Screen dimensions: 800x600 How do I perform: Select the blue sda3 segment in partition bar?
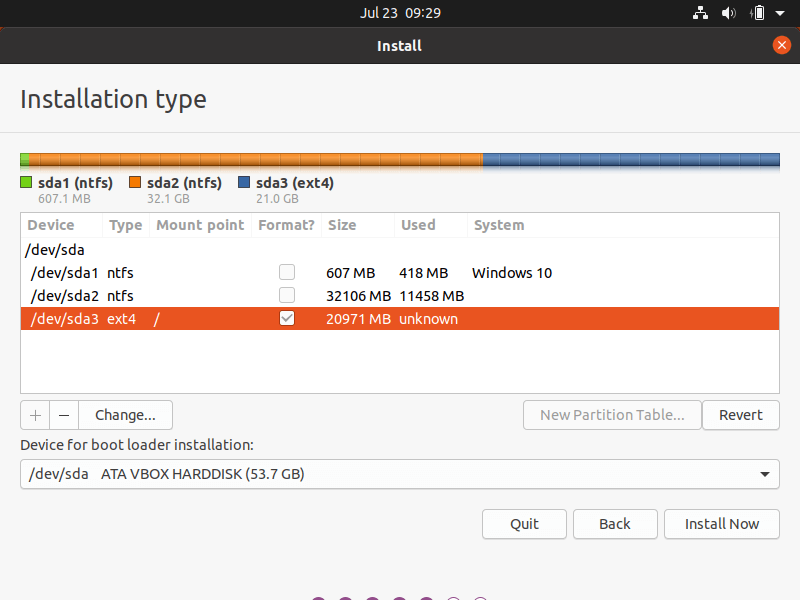click(x=631, y=160)
